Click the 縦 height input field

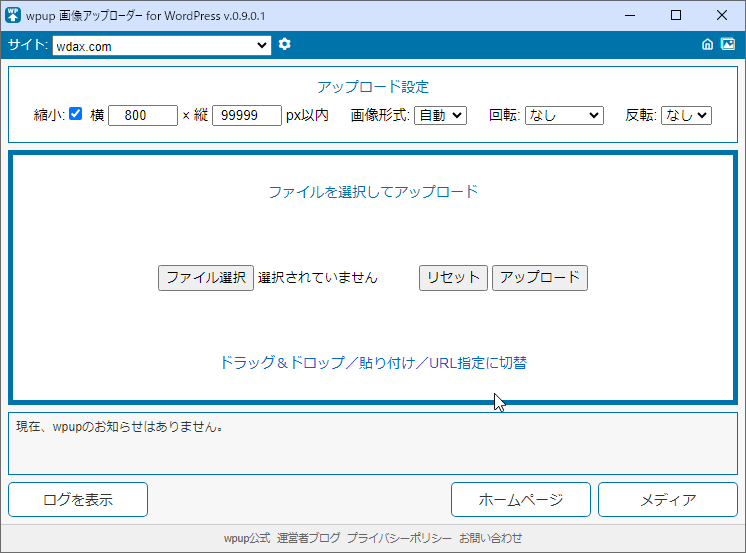click(247, 115)
